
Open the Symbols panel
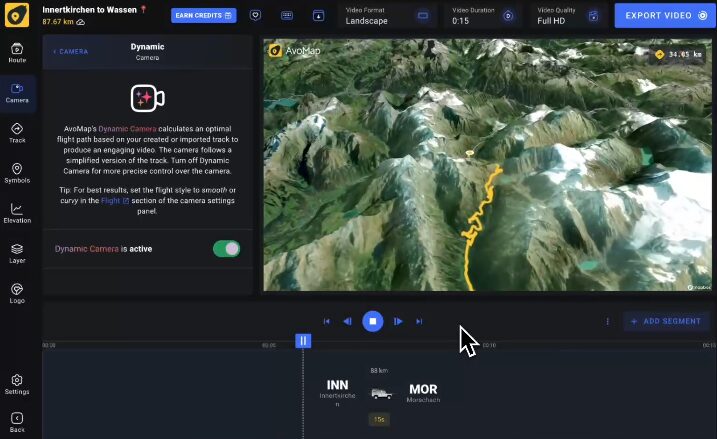pos(17,173)
